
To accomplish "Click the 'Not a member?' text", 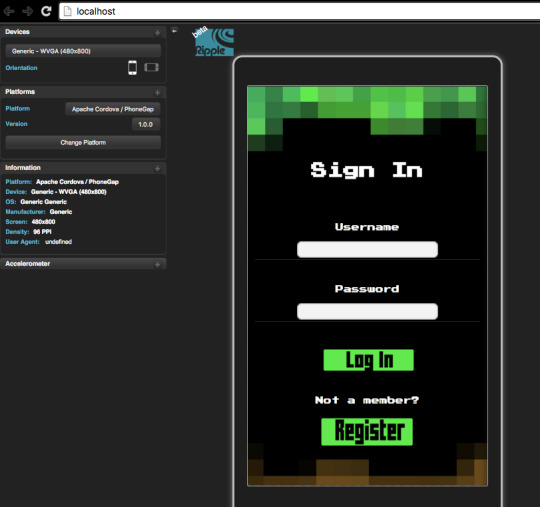I will [367, 400].
